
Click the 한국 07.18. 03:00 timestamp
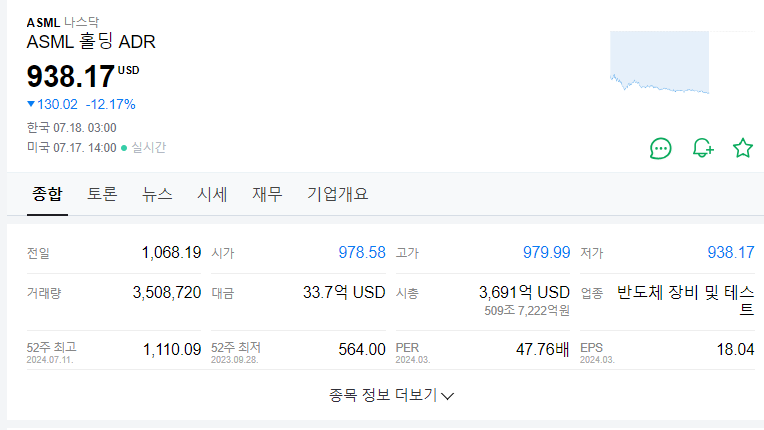pyautogui.click(x=72, y=128)
